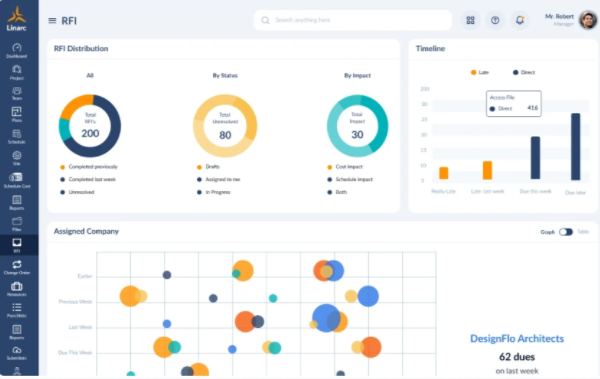Click the Search anything here field

click(x=352, y=20)
